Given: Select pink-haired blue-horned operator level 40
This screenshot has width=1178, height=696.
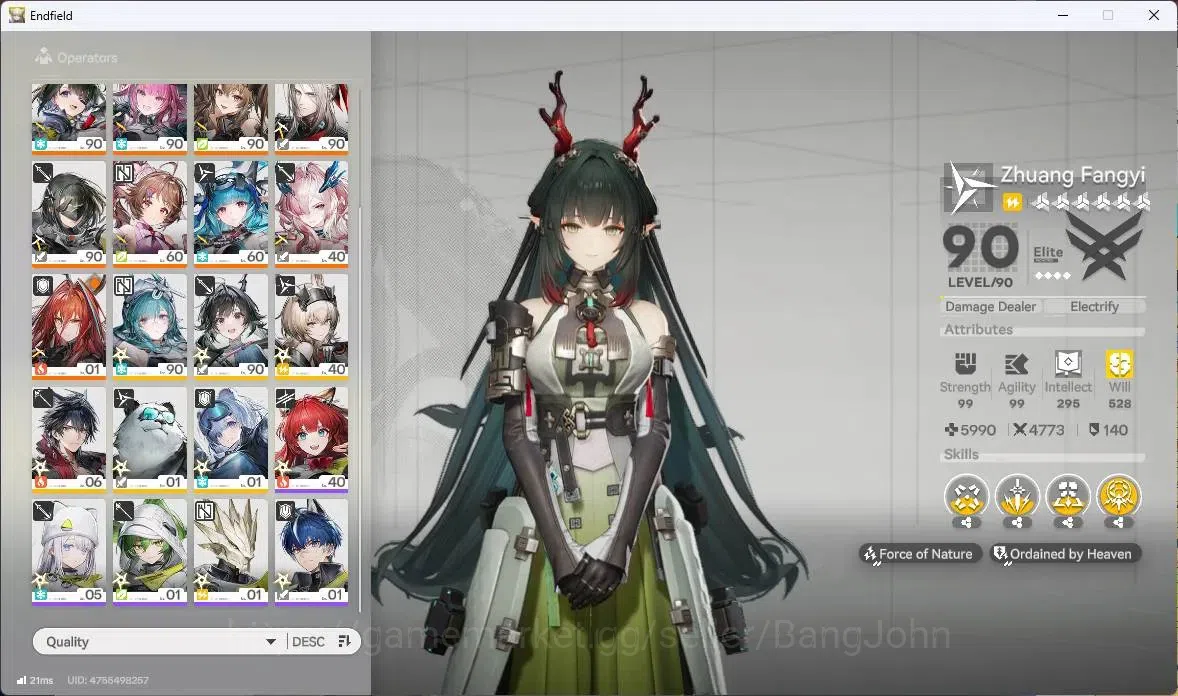Looking at the screenshot, I should coord(312,213).
